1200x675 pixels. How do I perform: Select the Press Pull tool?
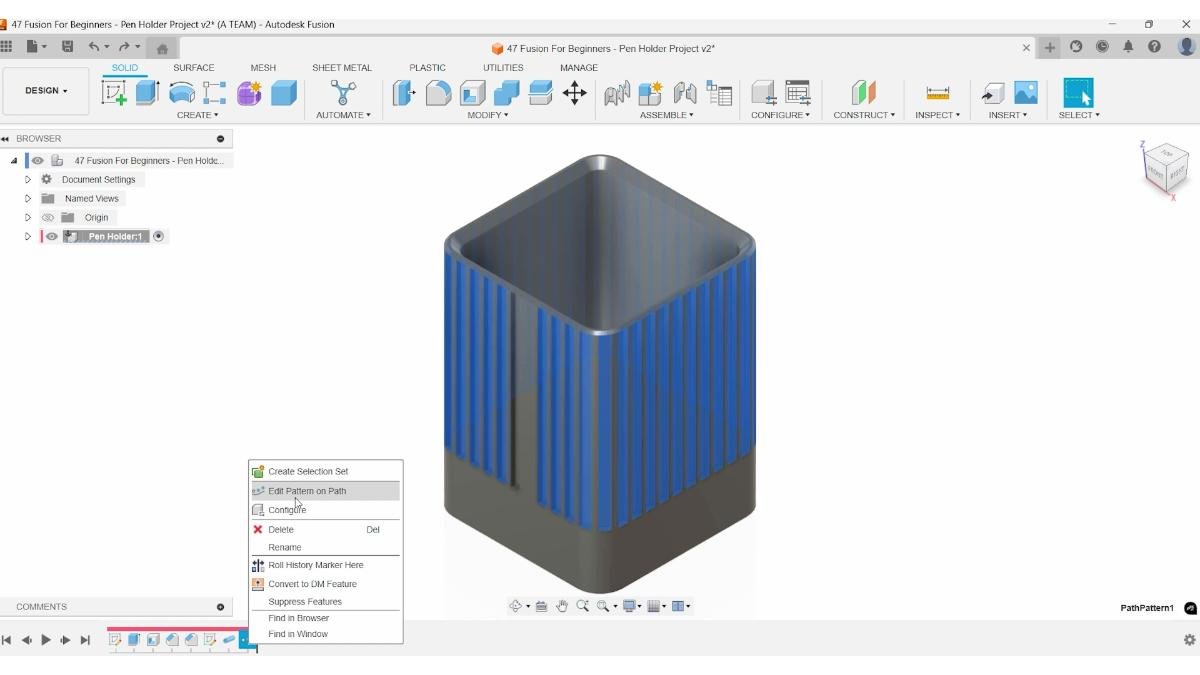click(x=403, y=93)
